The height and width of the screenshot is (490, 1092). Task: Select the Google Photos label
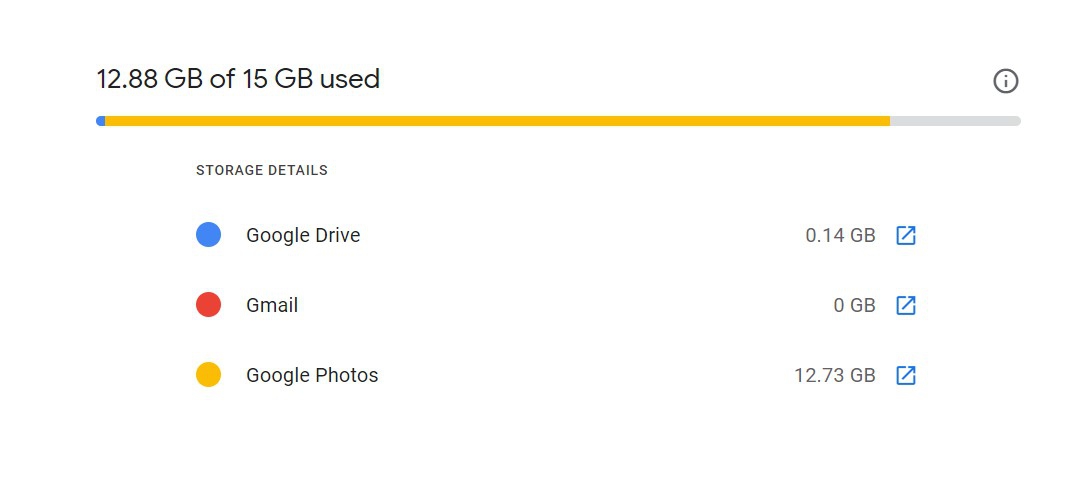click(x=312, y=376)
